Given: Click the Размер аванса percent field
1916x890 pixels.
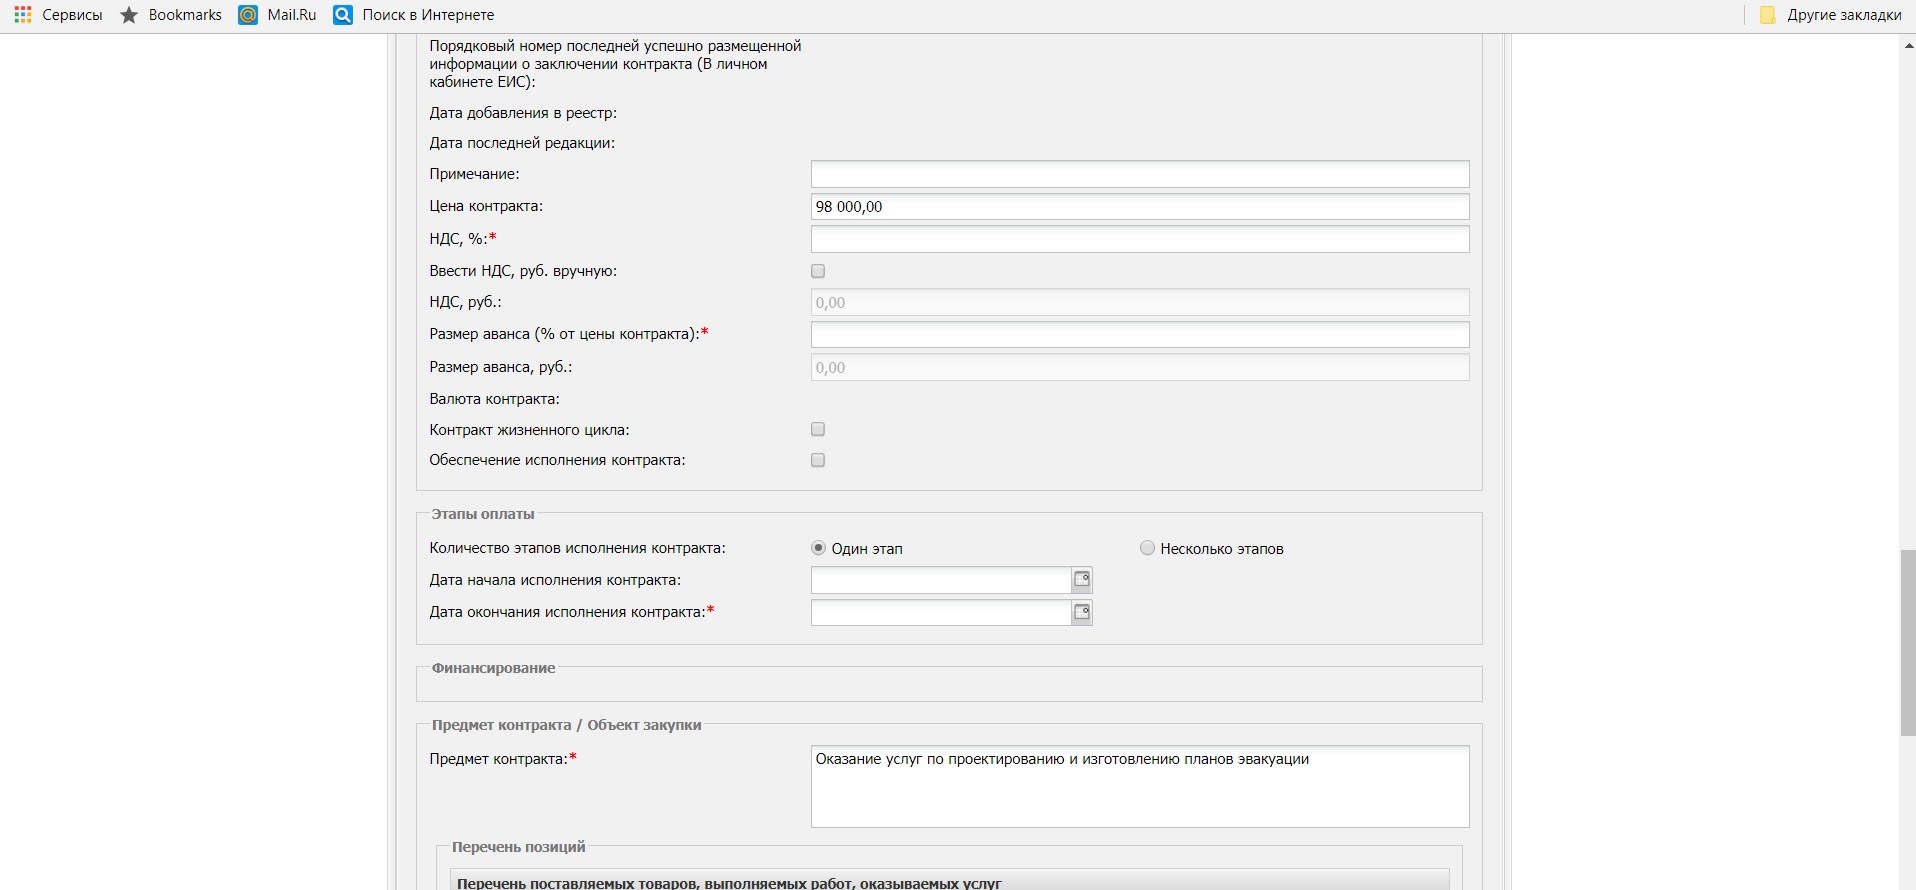Looking at the screenshot, I should pos(1139,334).
